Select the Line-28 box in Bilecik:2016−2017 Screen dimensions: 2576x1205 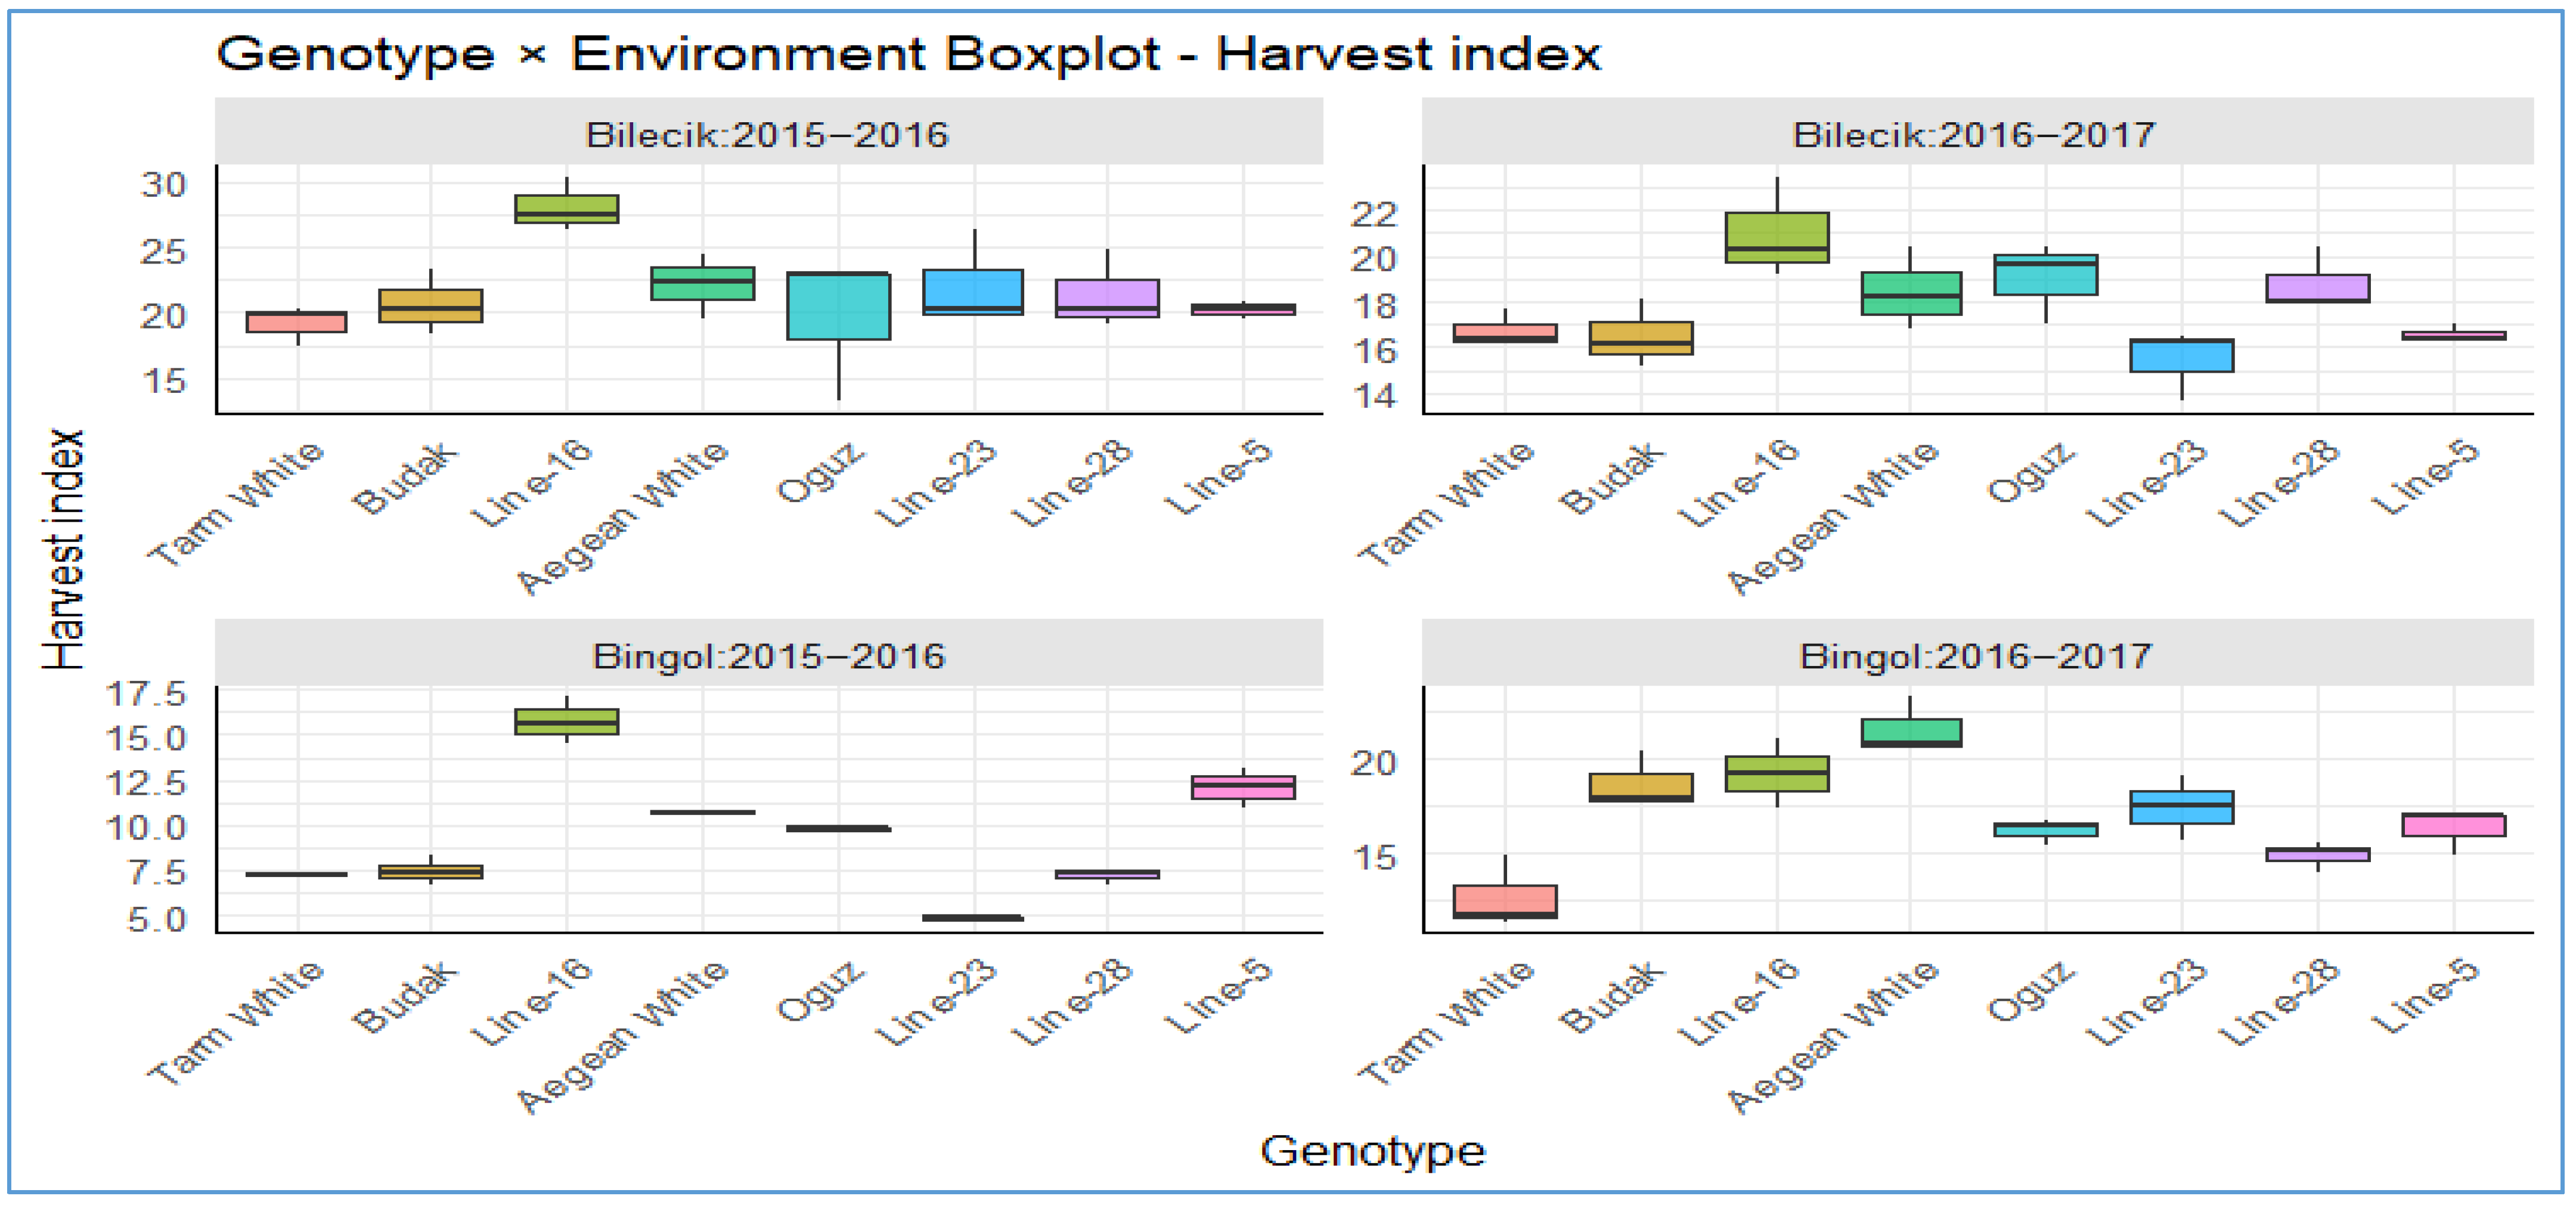[2318, 287]
